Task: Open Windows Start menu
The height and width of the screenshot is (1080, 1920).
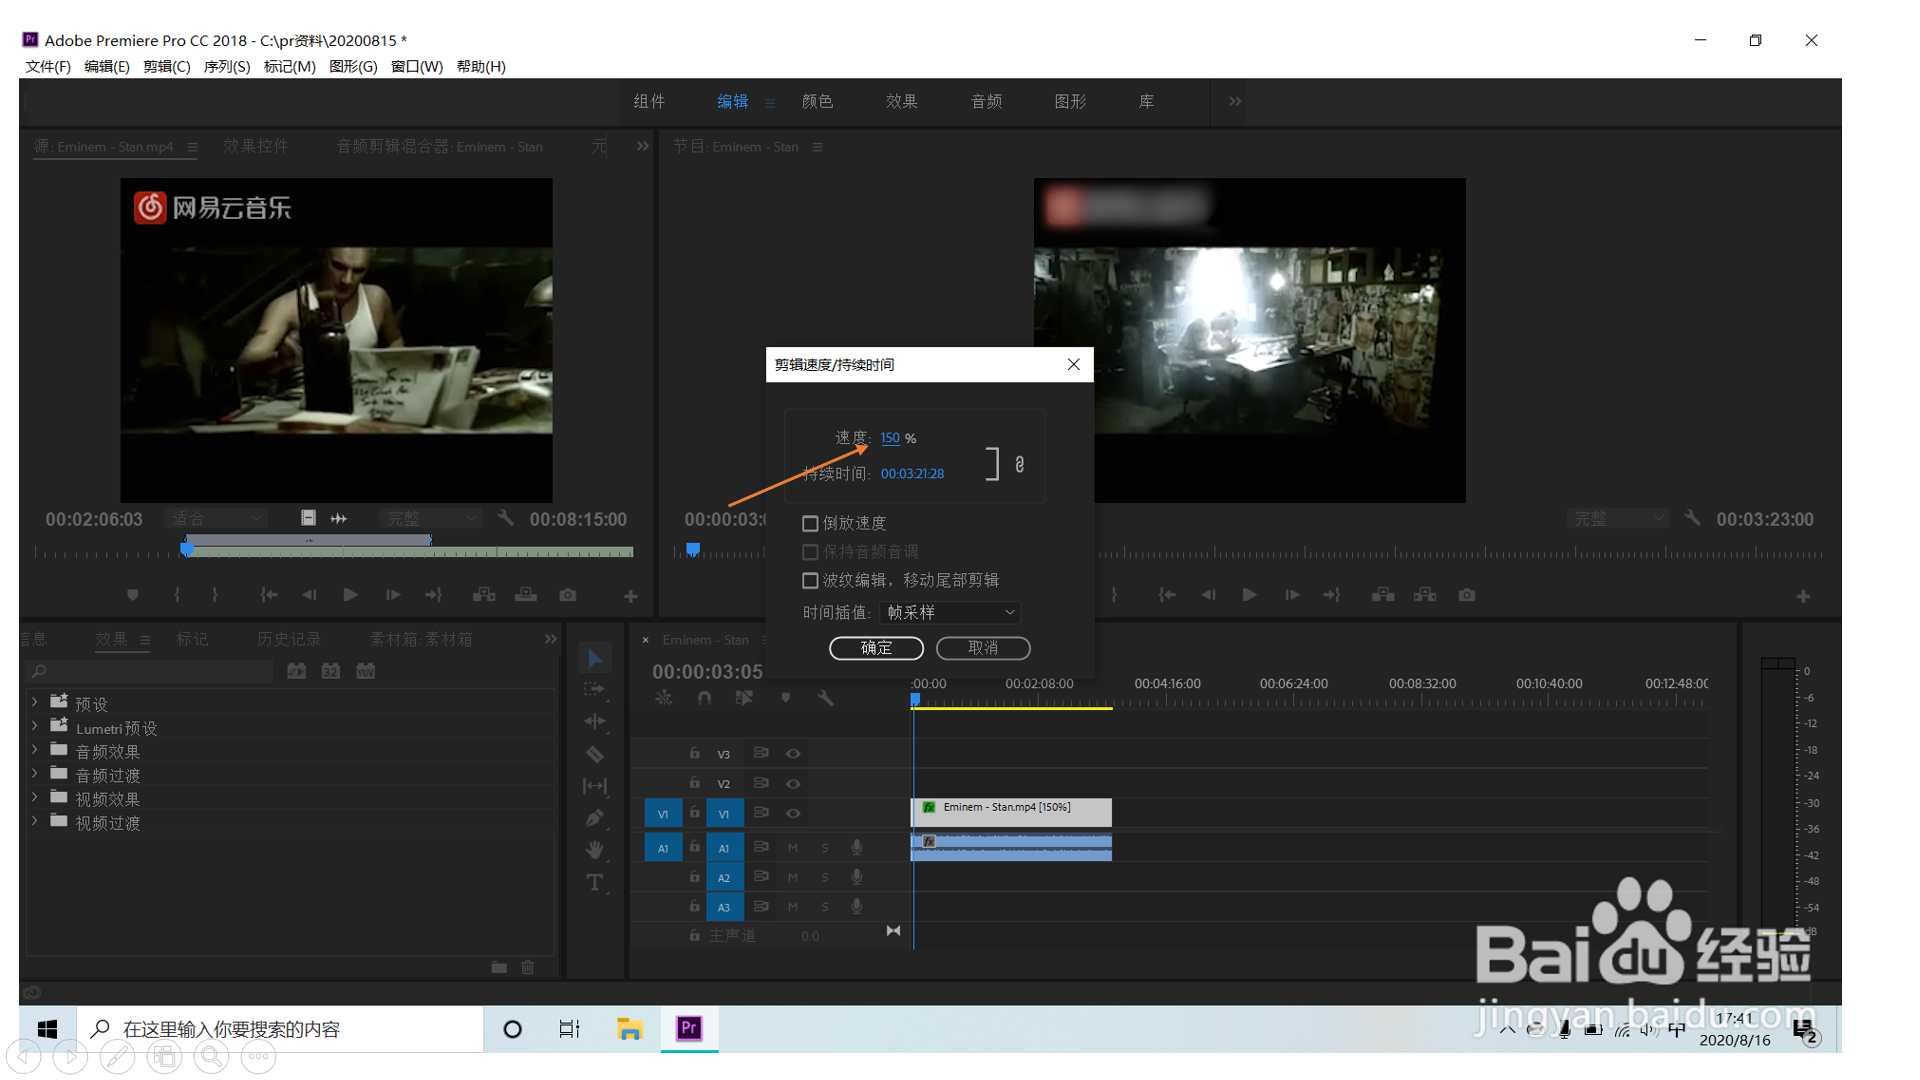Action: (x=47, y=1029)
